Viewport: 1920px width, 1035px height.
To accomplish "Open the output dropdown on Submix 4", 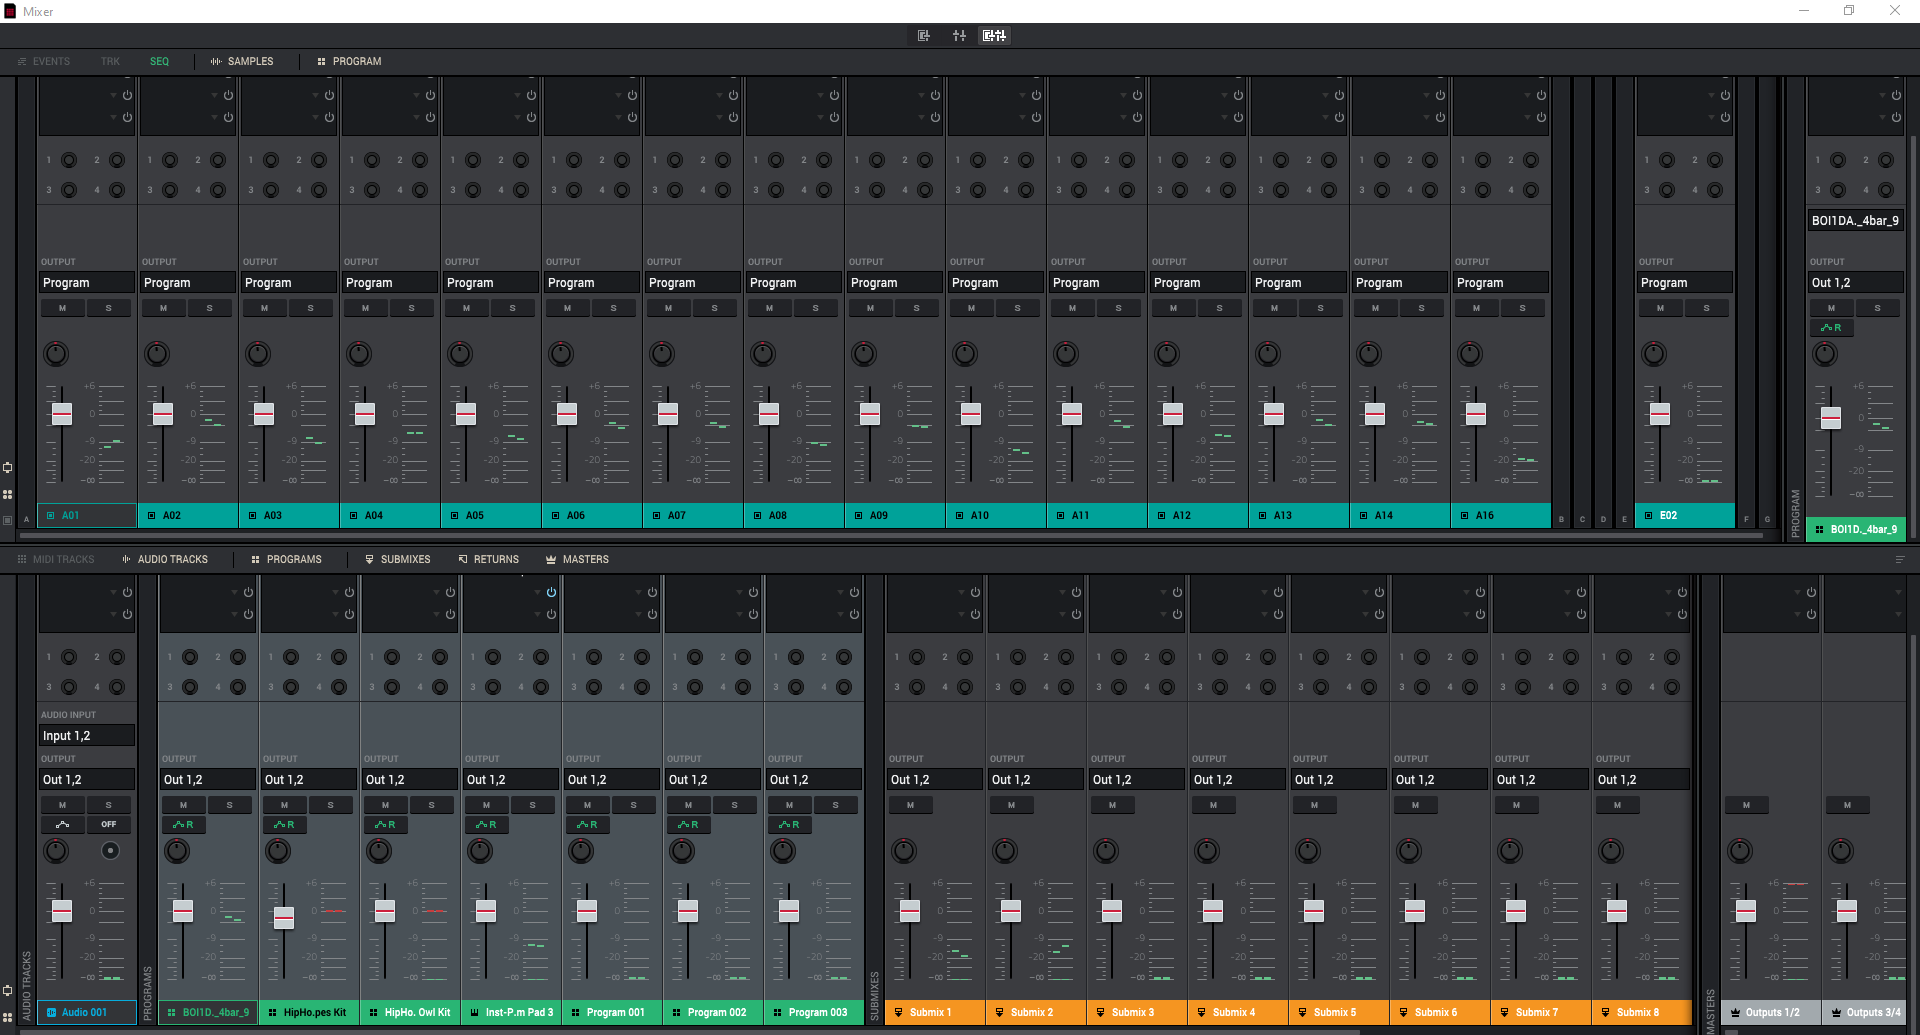I will click(x=1238, y=780).
